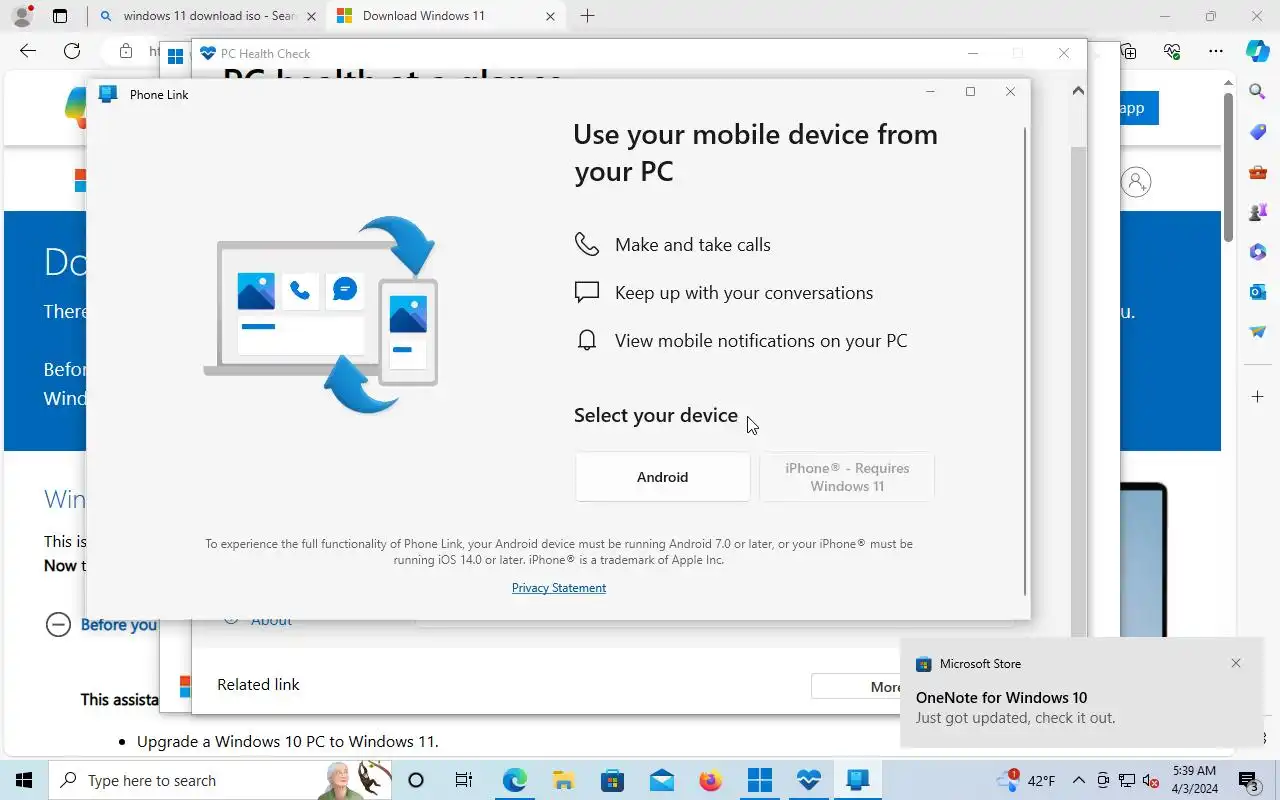Click the 'Make and take calls' phone icon
The image size is (1280, 800).
click(x=587, y=244)
